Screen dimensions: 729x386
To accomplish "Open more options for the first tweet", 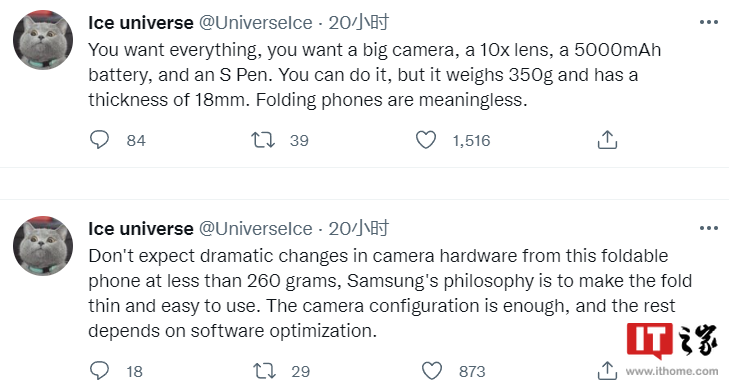I will pyautogui.click(x=709, y=22).
